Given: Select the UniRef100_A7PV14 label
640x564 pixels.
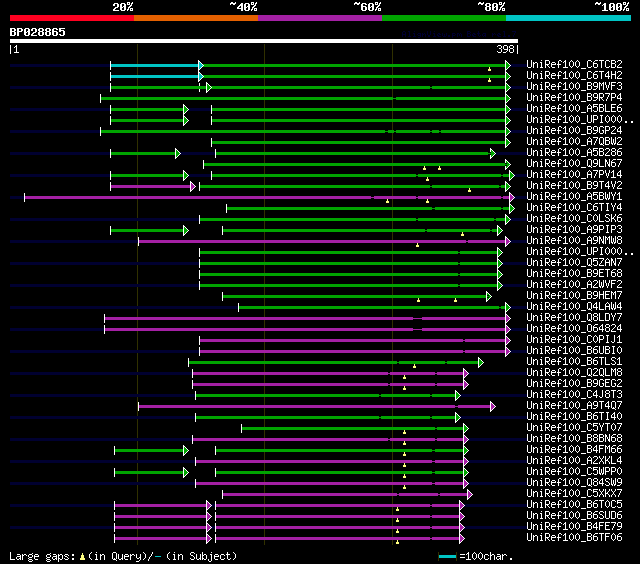Looking at the screenshot, I should (x=574, y=175).
